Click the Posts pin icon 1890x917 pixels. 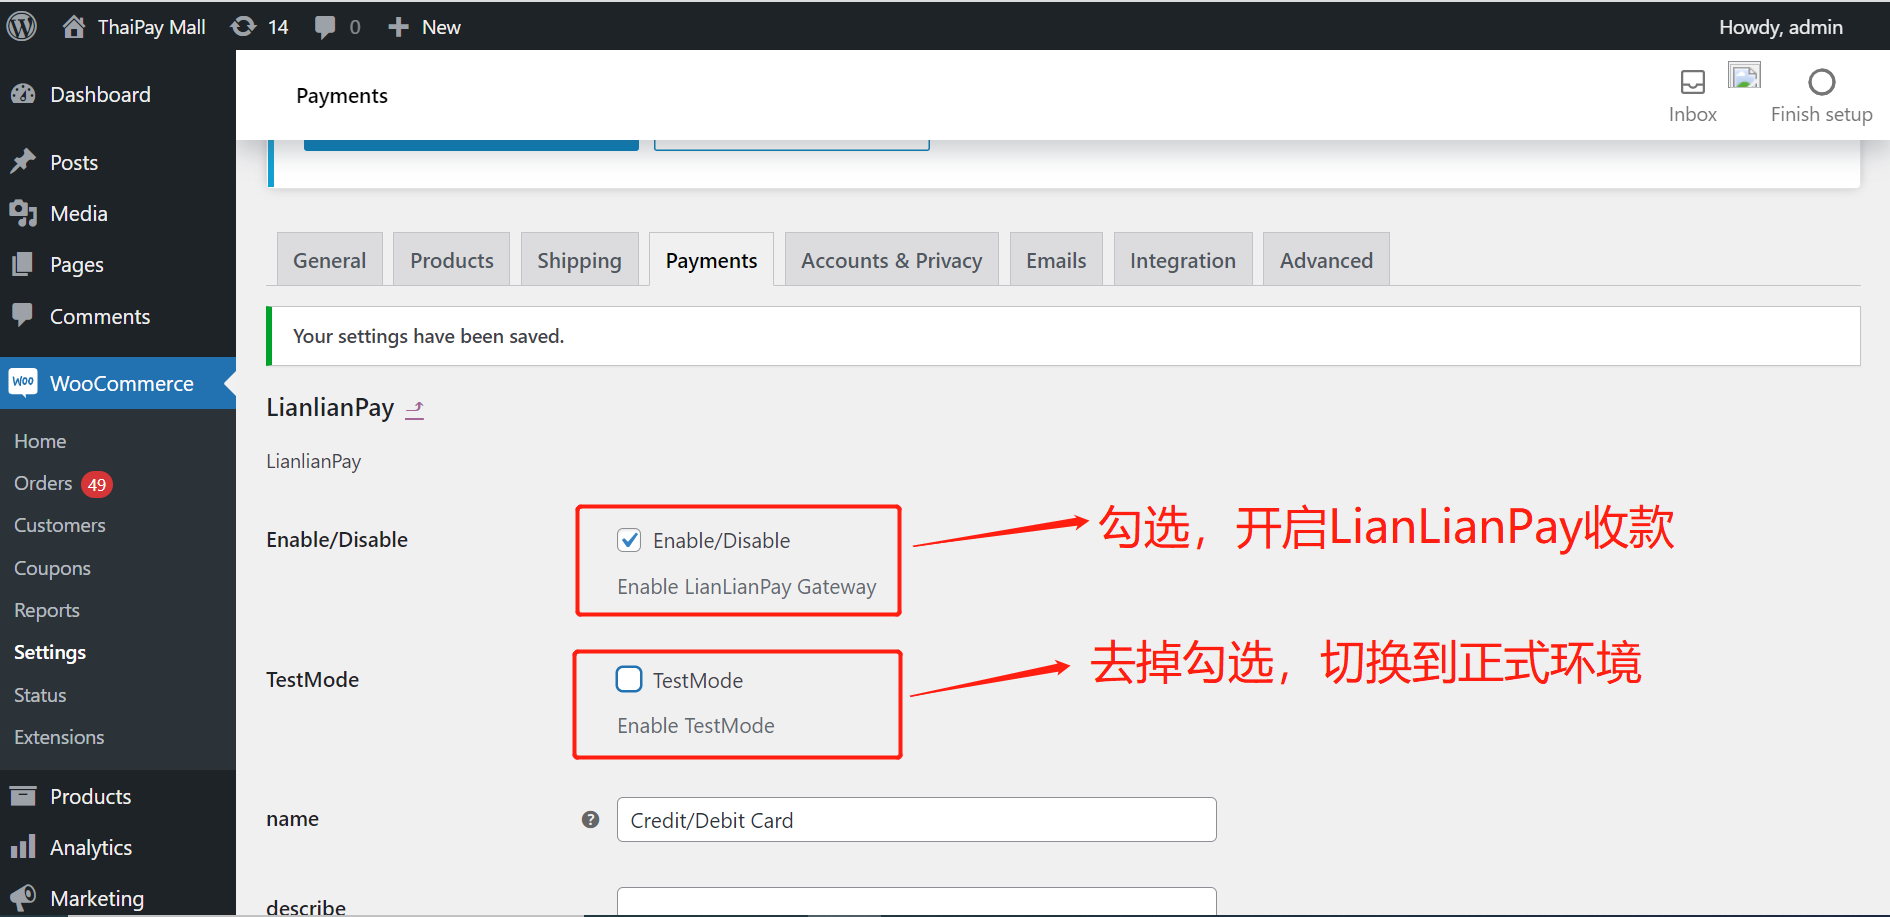[x=23, y=162]
